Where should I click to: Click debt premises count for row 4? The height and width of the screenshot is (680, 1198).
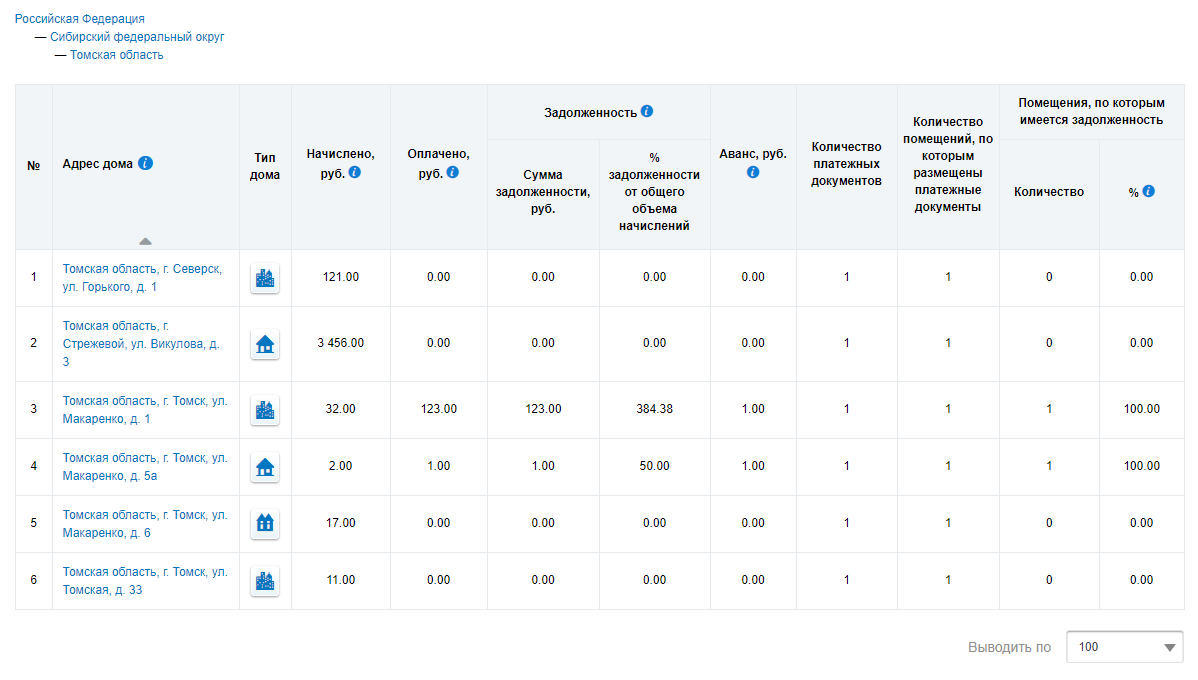(x=1048, y=467)
